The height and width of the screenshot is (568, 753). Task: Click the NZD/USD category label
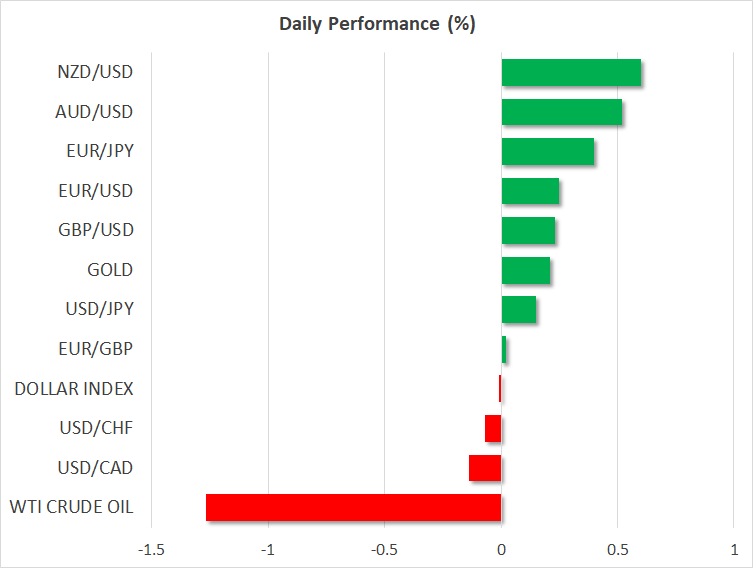(x=95, y=72)
